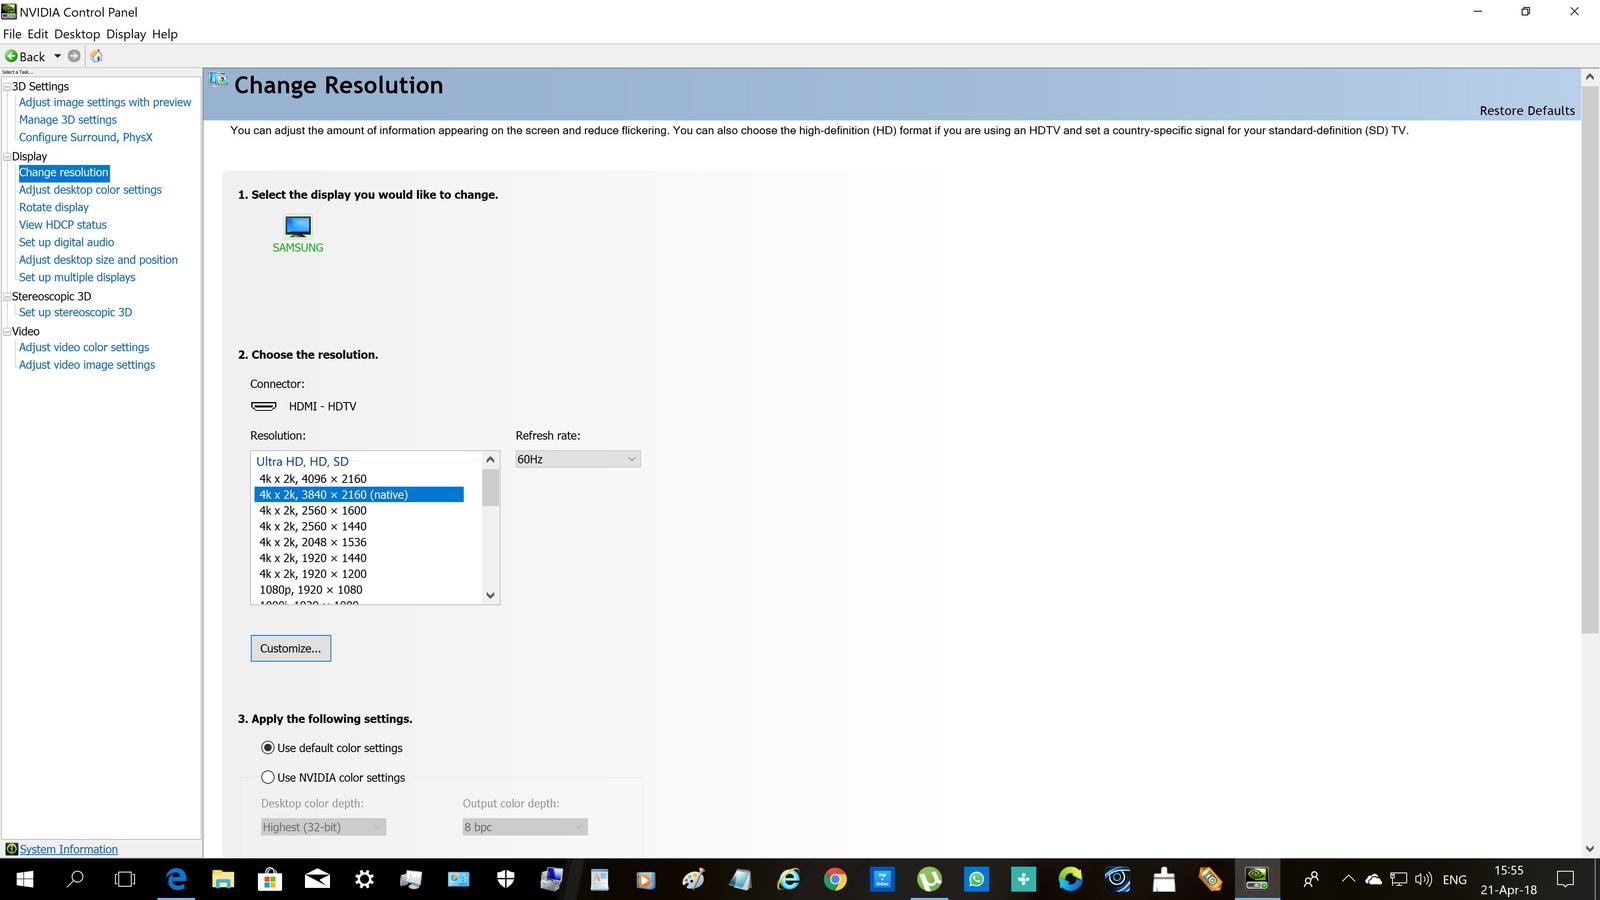Screen dimensions: 1600x900
Task: Click the grey Forward arrow icon
Action: (74, 56)
